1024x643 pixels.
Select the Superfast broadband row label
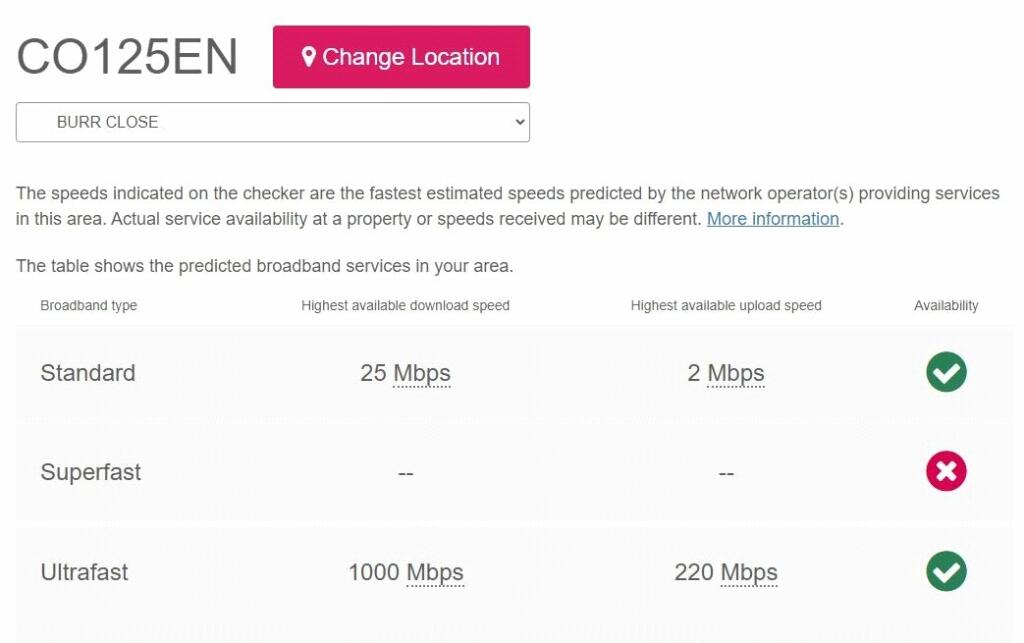pos(91,472)
